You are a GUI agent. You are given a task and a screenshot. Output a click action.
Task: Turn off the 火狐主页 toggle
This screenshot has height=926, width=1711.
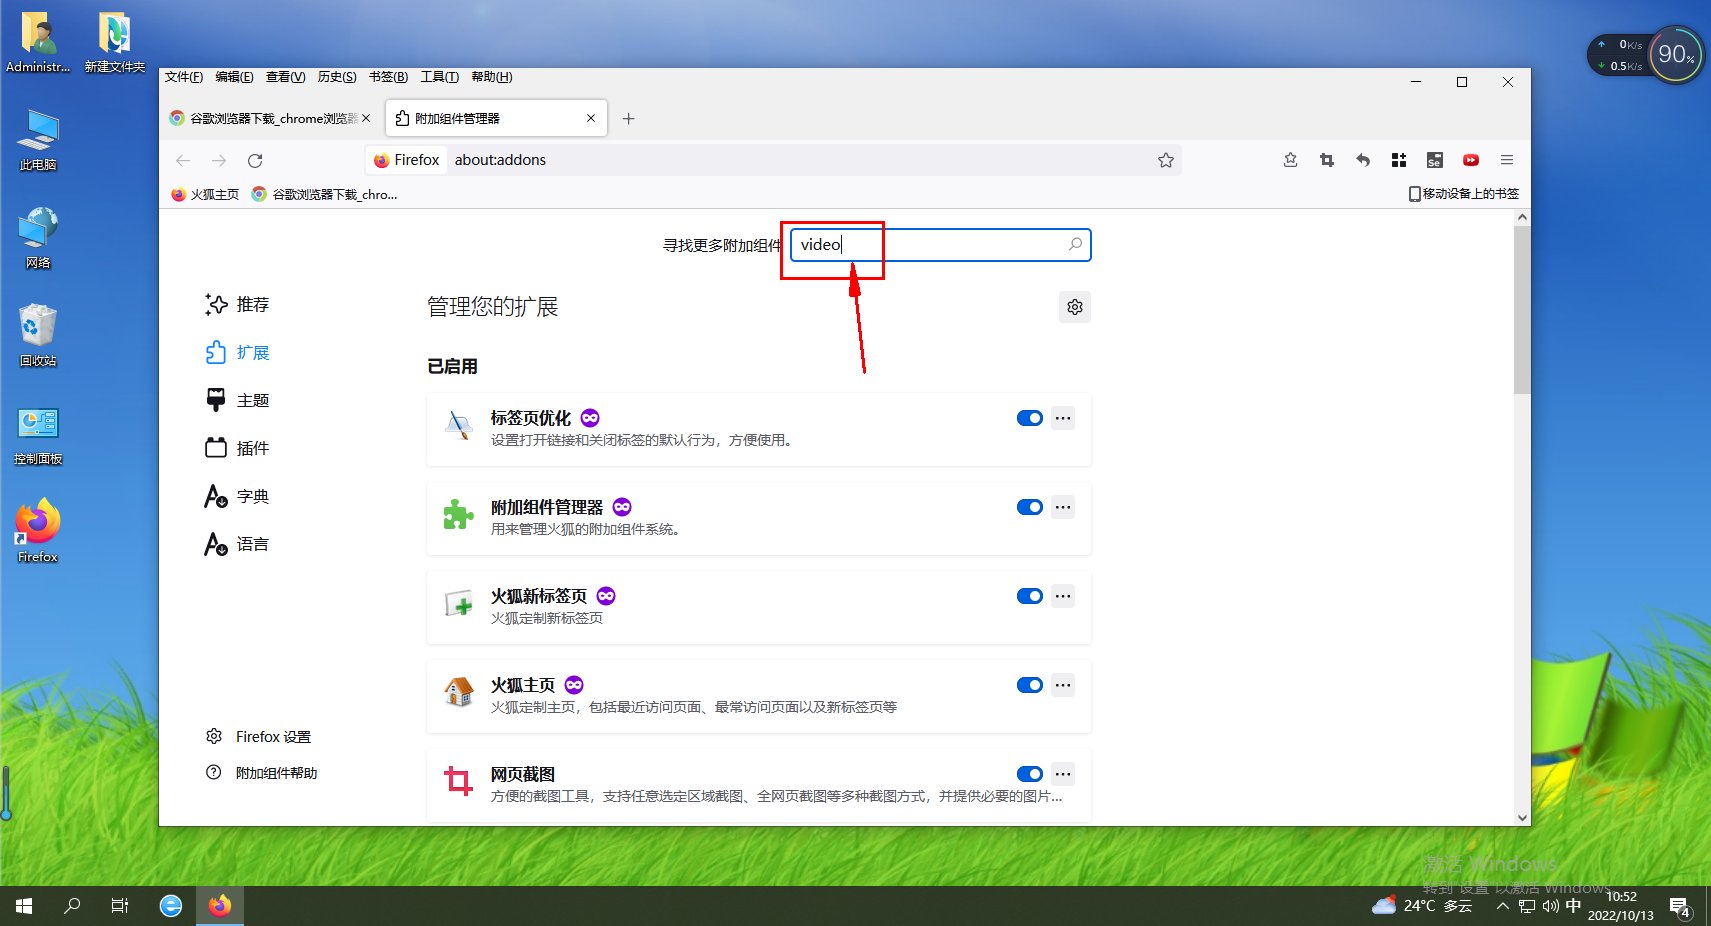[1030, 685]
